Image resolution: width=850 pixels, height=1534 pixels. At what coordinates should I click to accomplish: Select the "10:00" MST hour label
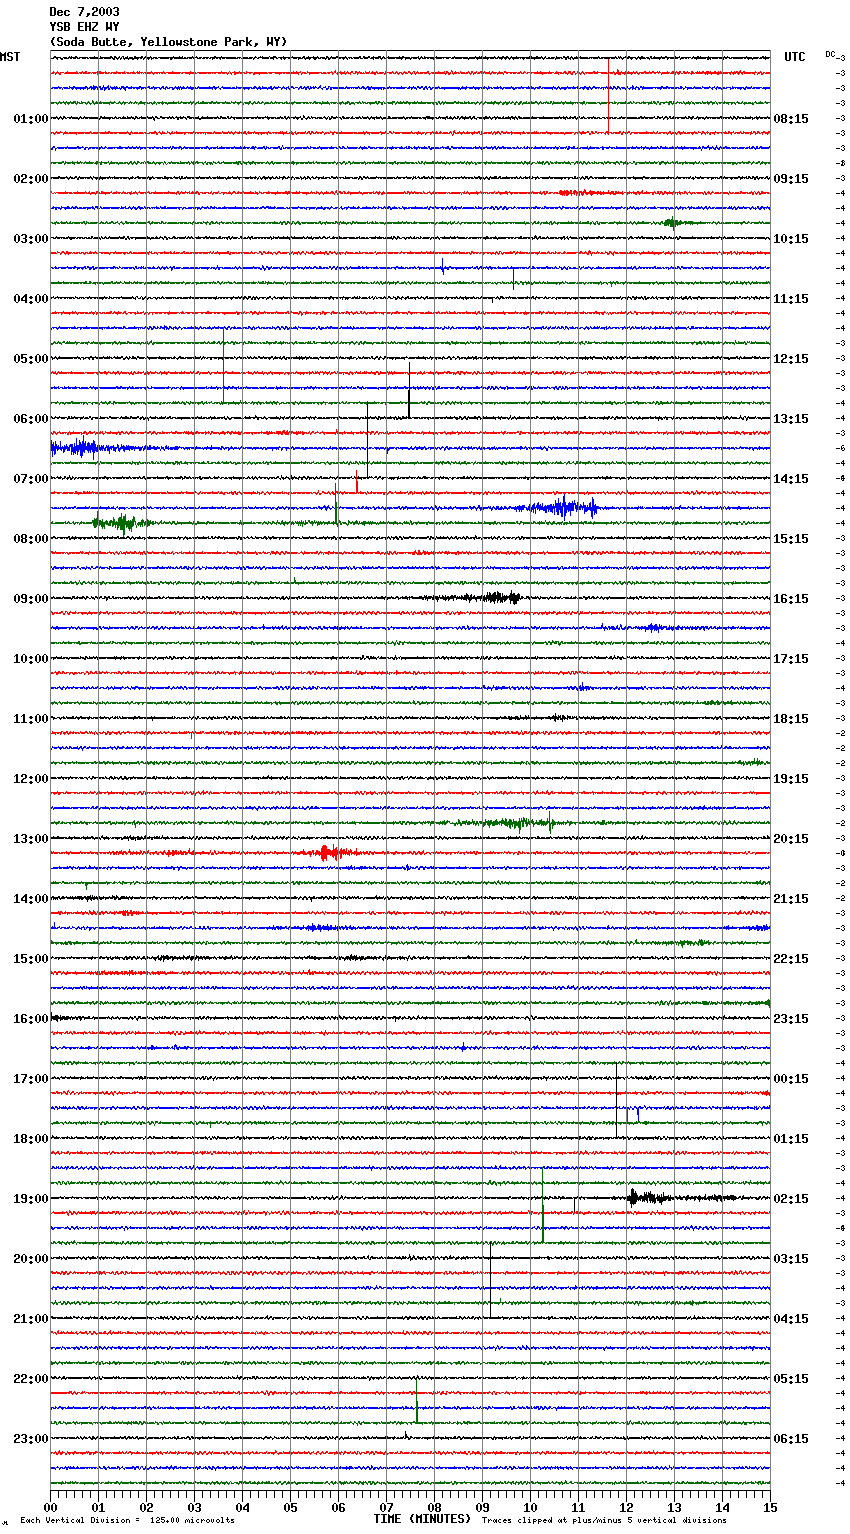point(31,659)
